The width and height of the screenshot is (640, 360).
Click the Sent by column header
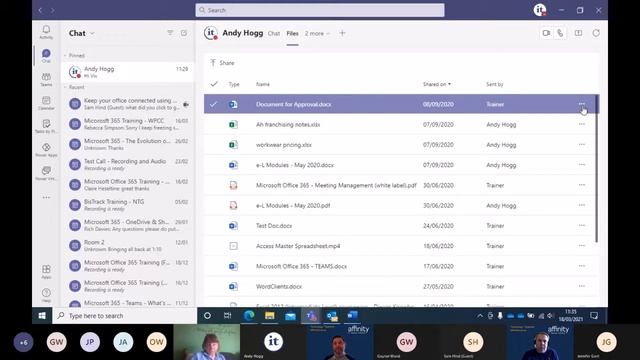pos(495,84)
